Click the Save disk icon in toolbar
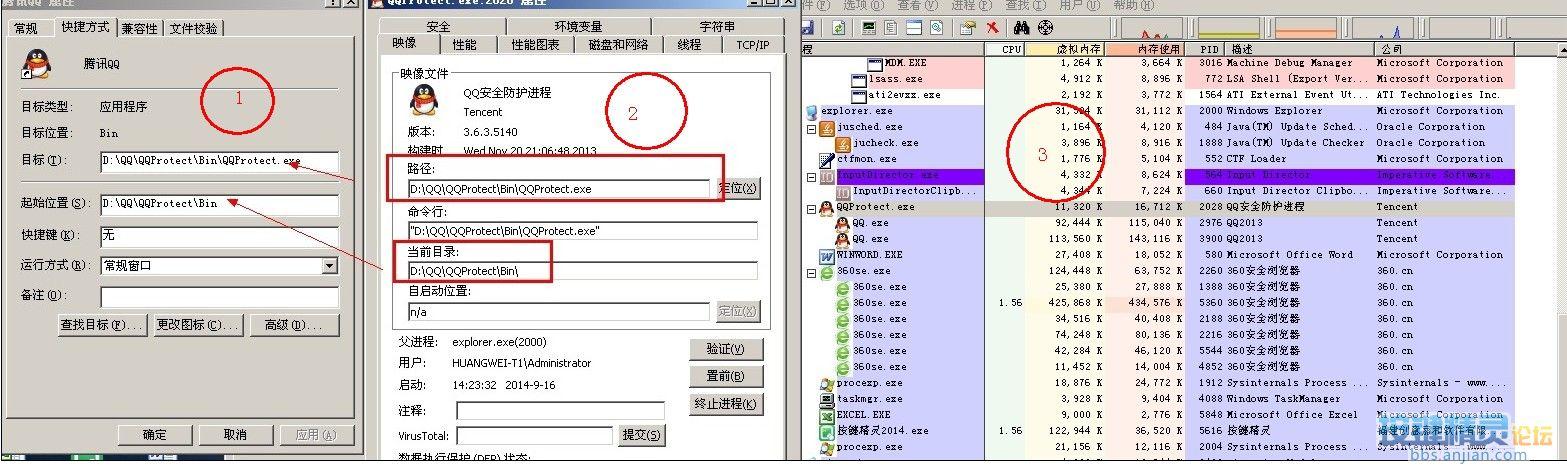1567x470 pixels. pos(806,27)
